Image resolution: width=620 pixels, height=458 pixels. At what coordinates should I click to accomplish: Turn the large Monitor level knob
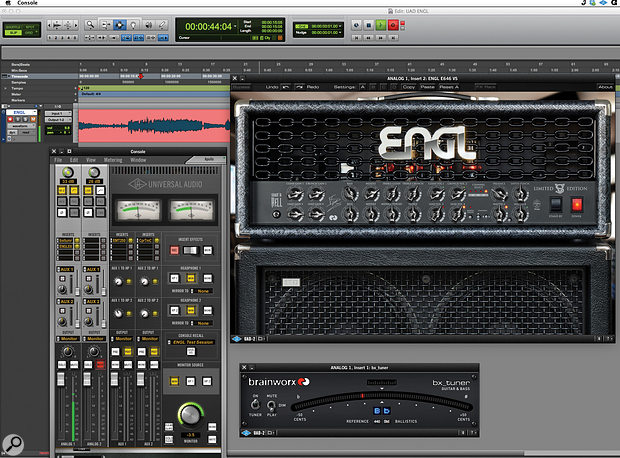point(190,414)
